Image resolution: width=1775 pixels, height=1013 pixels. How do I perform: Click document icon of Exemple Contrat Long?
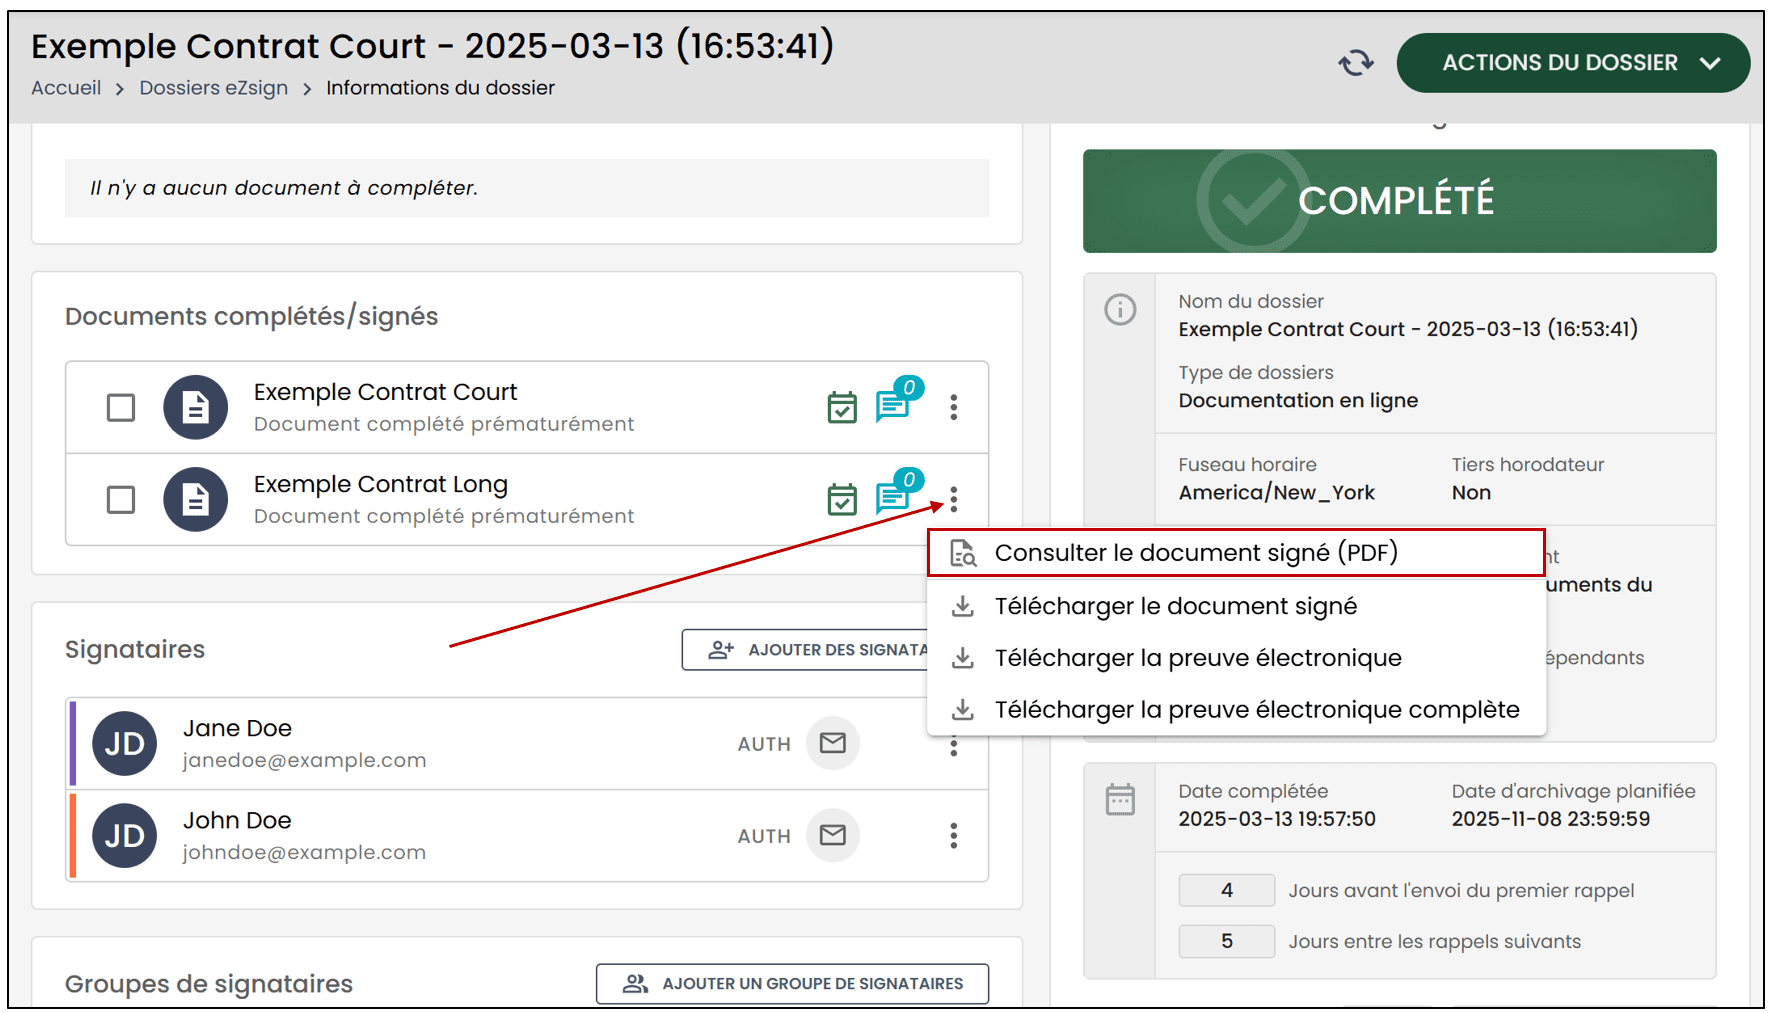(196, 499)
